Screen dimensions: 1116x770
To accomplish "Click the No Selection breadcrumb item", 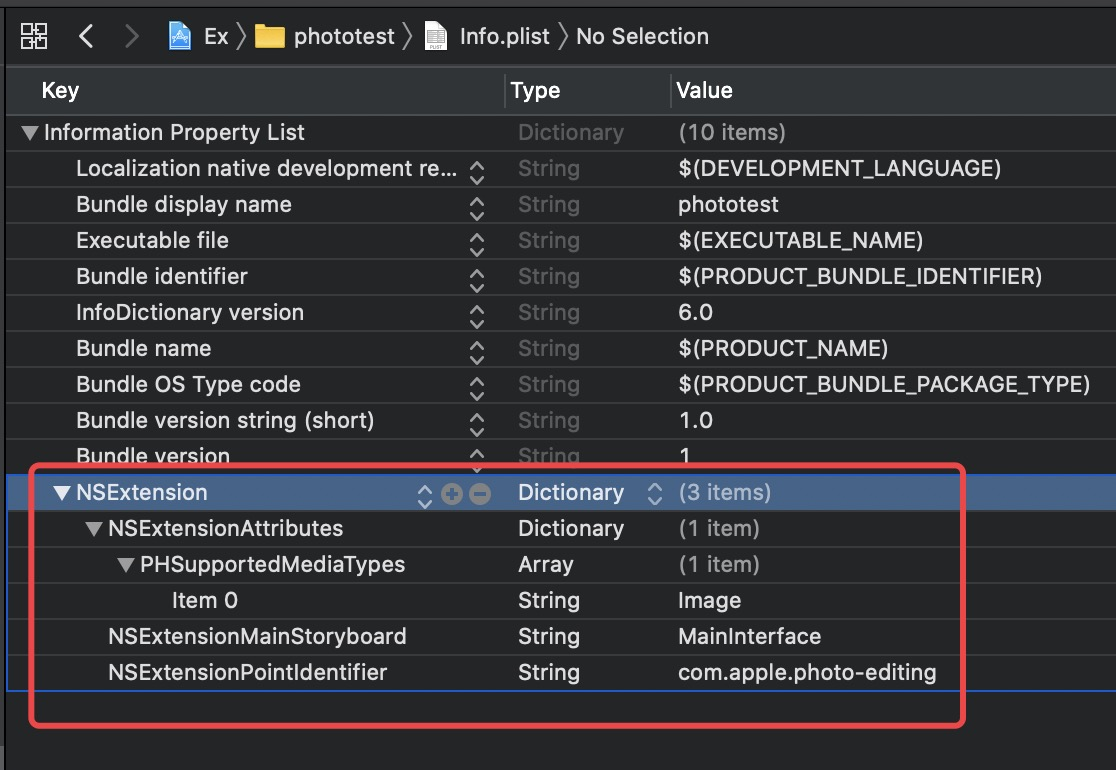I will tap(642, 37).
